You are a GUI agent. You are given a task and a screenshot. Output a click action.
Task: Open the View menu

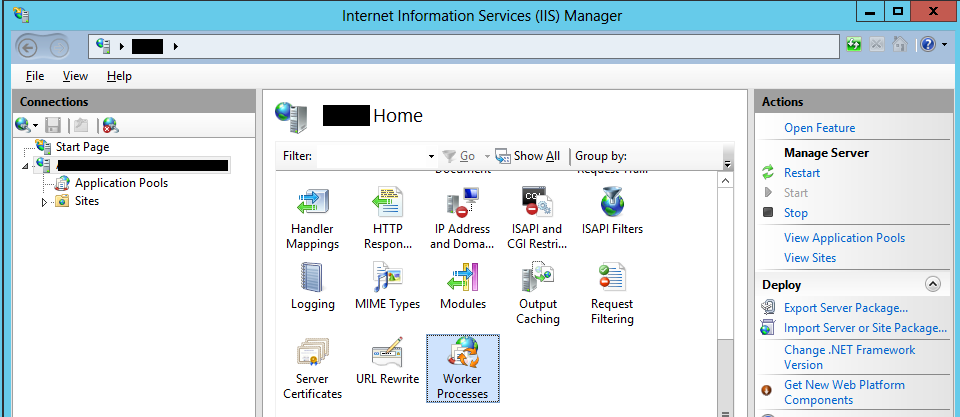[75, 76]
